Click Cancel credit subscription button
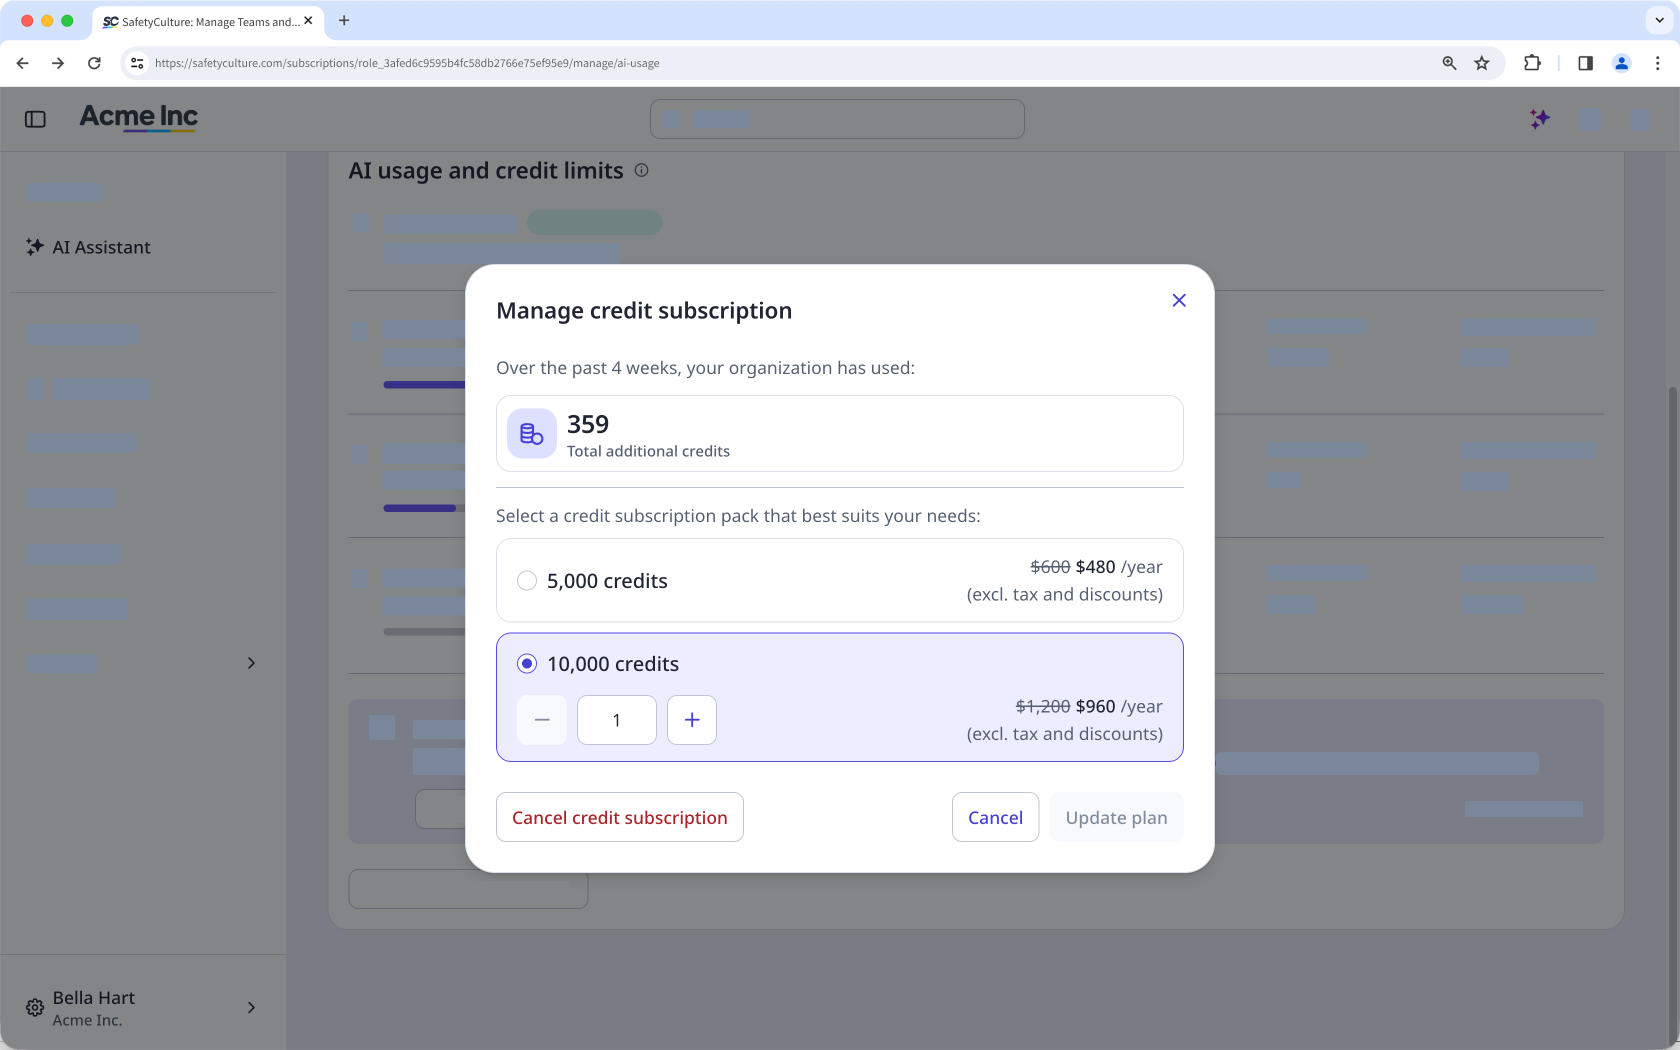 pos(620,817)
